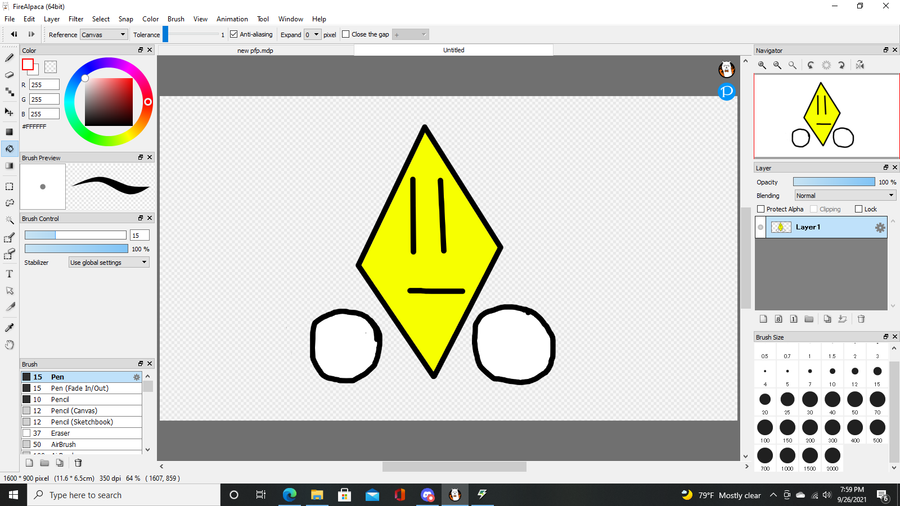Select the Brush tool in the left toolbar
The height and width of the screenshot is (506, 900).
click(x=10, y=58)
